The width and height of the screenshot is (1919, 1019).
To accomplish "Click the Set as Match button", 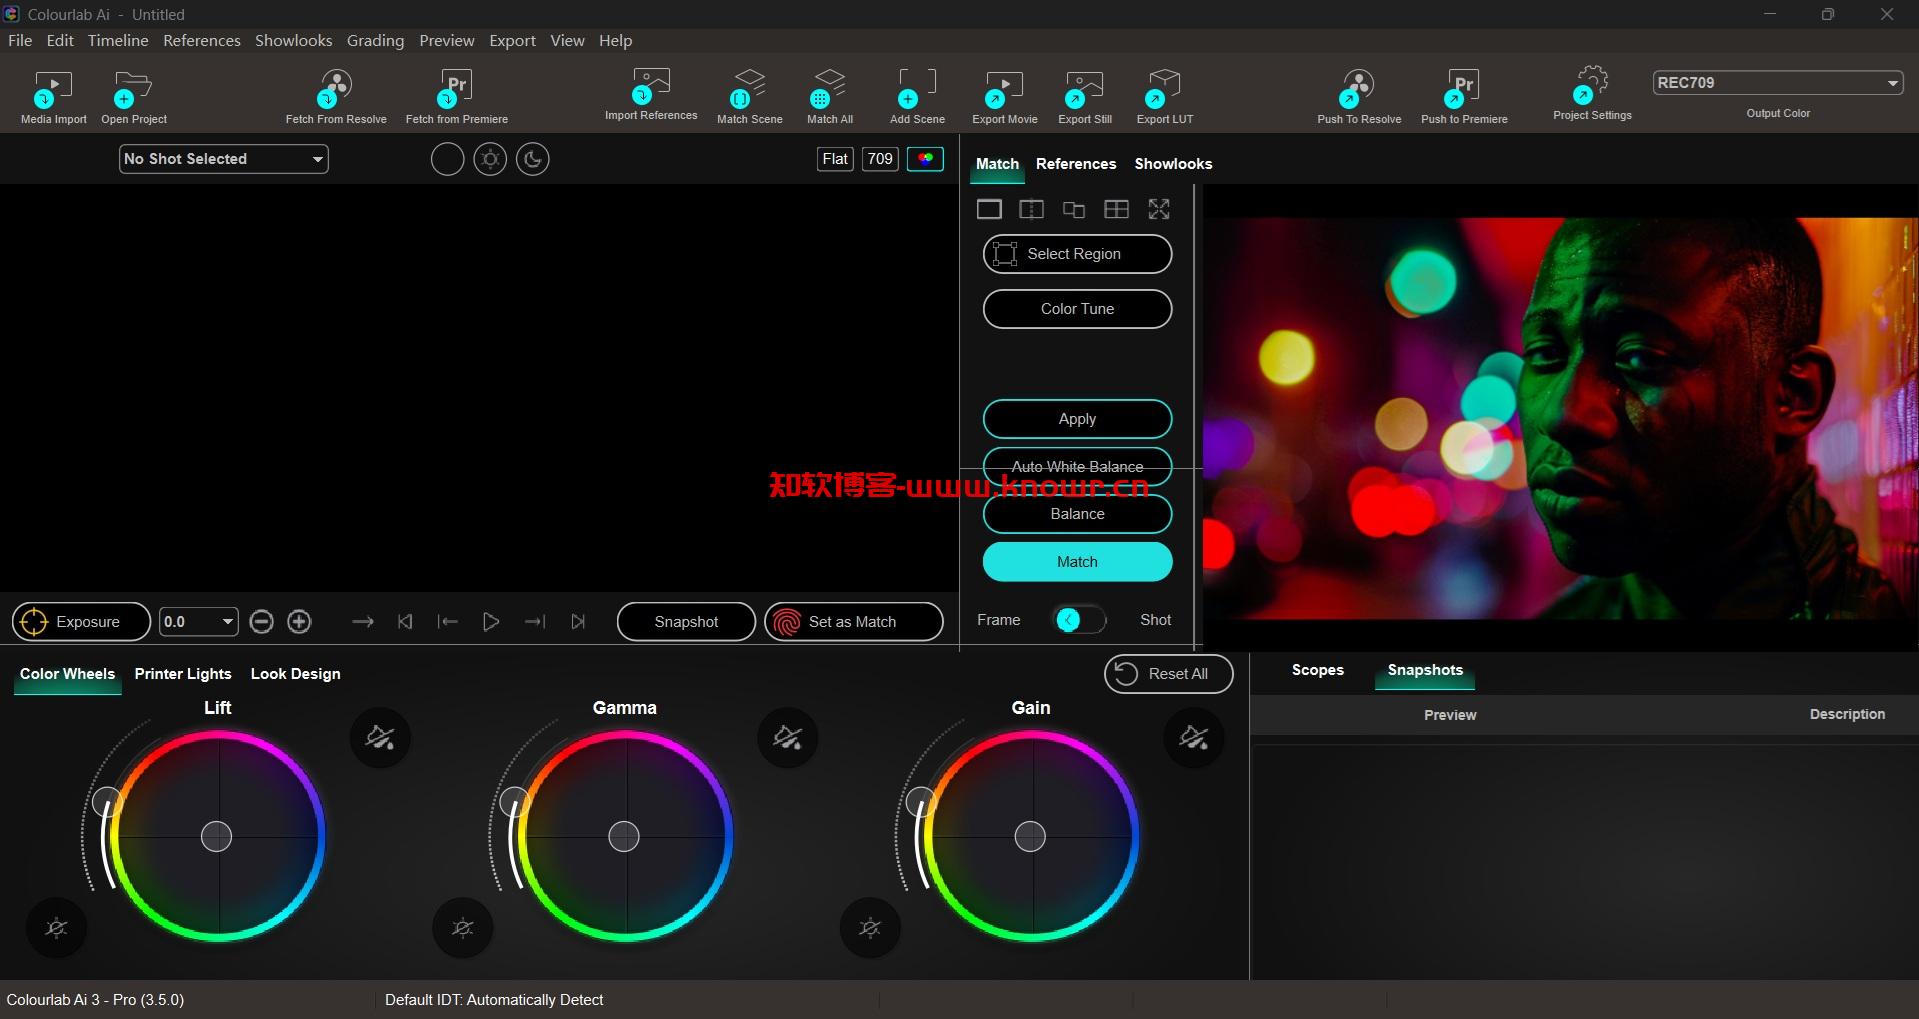I will coord(853,622).
